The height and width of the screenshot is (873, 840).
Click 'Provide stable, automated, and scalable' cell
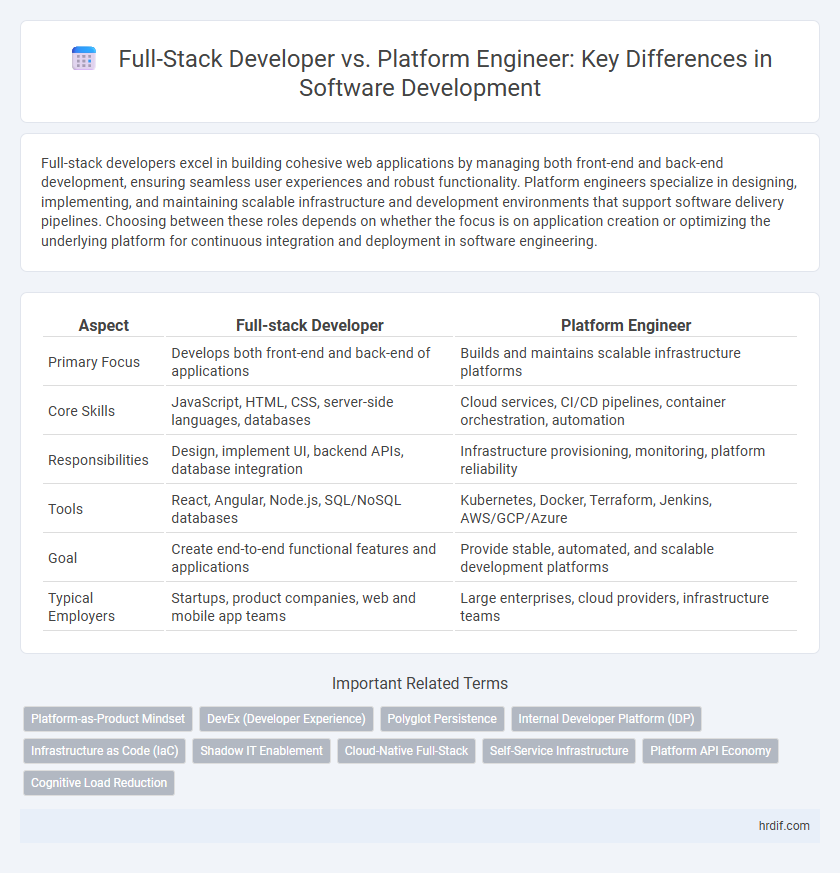[626, 558]
